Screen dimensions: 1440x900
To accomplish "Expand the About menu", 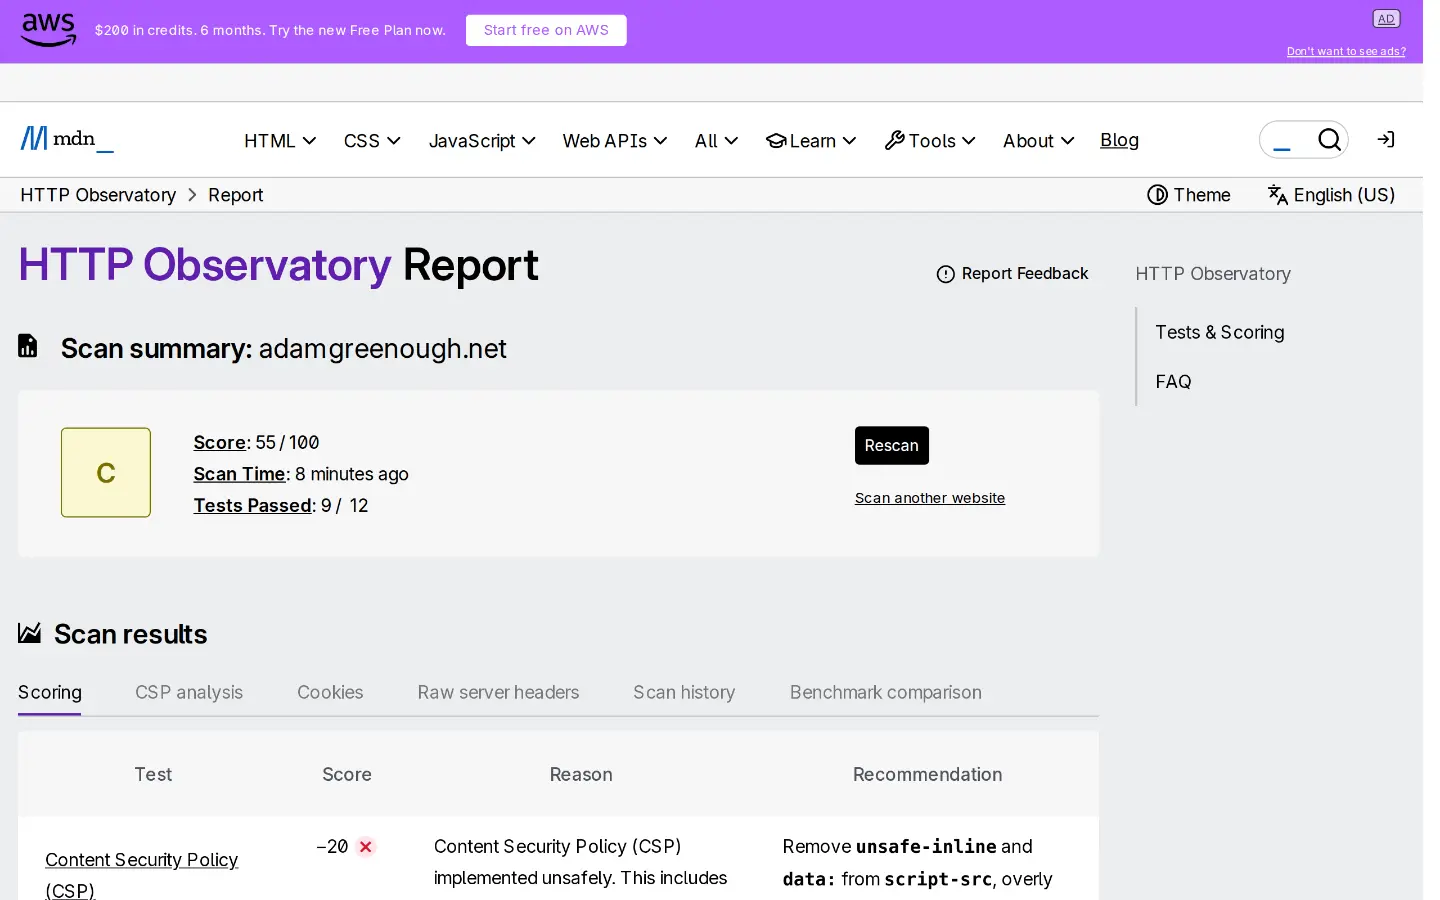I will [1039, 141].
